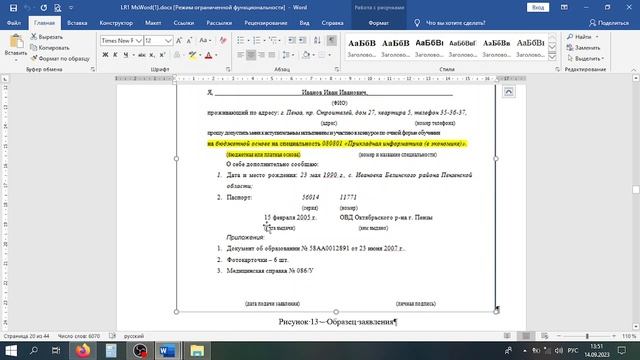Viewport: 640px width, 360px height.
Task: Switch to the Insert (Вставка) tab
Action: point(77,23)
